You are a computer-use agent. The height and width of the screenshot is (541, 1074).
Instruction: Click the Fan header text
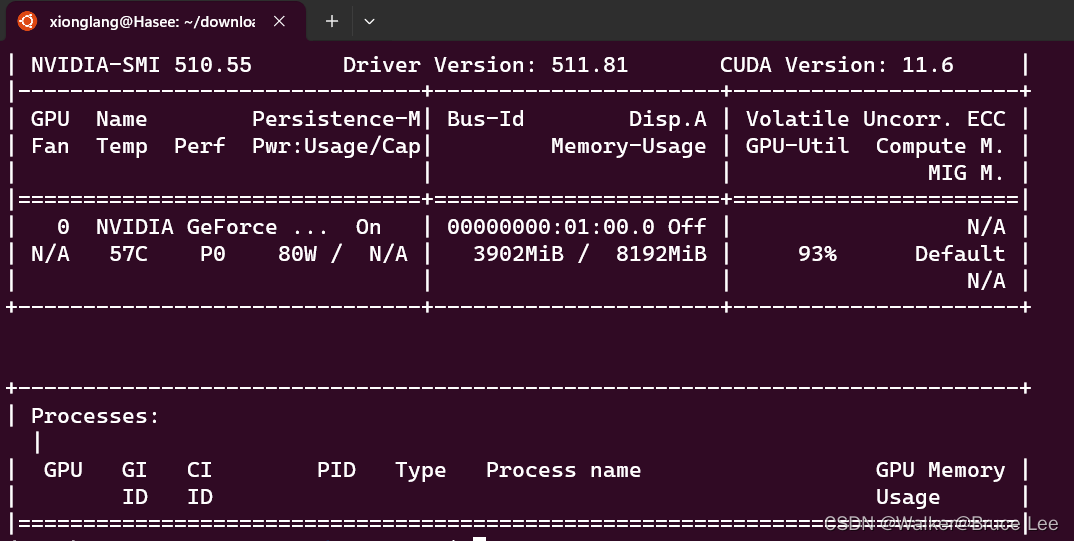[50, 146]
